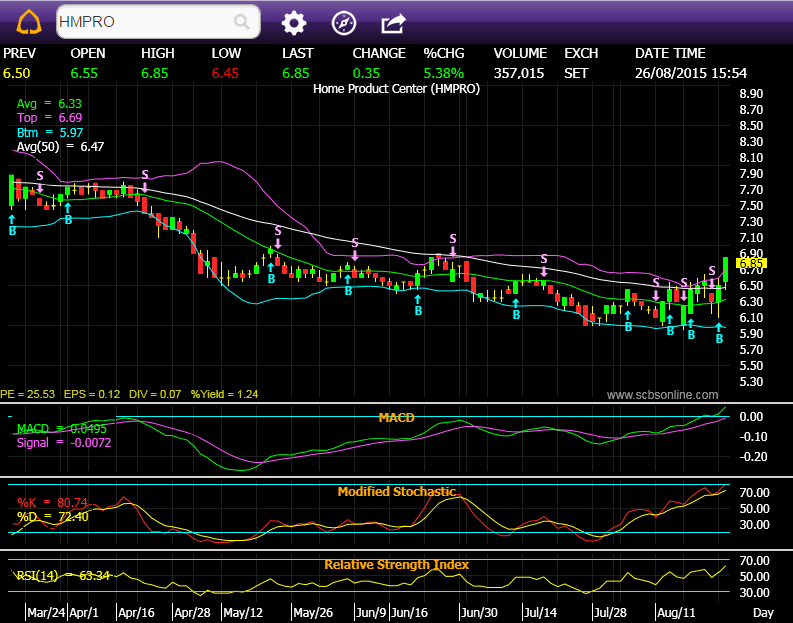
Task: Click the %CHG value 5.38%
Action: [x=444, y=73]
